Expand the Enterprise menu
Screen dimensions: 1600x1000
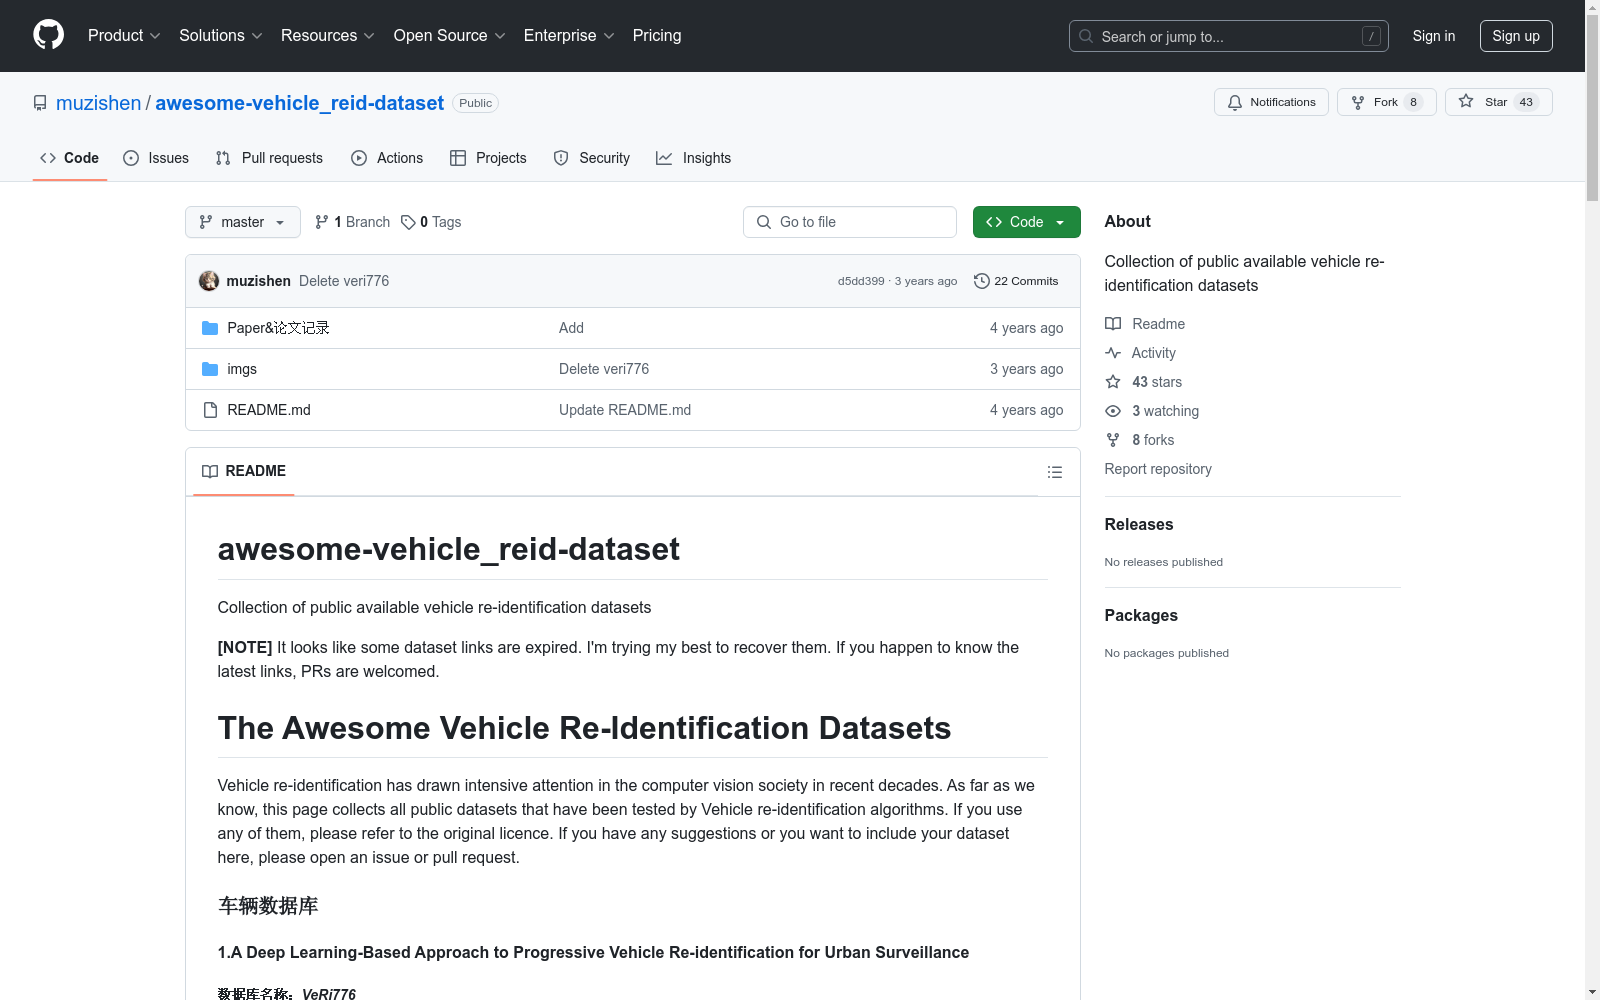[x=569, y=35]
